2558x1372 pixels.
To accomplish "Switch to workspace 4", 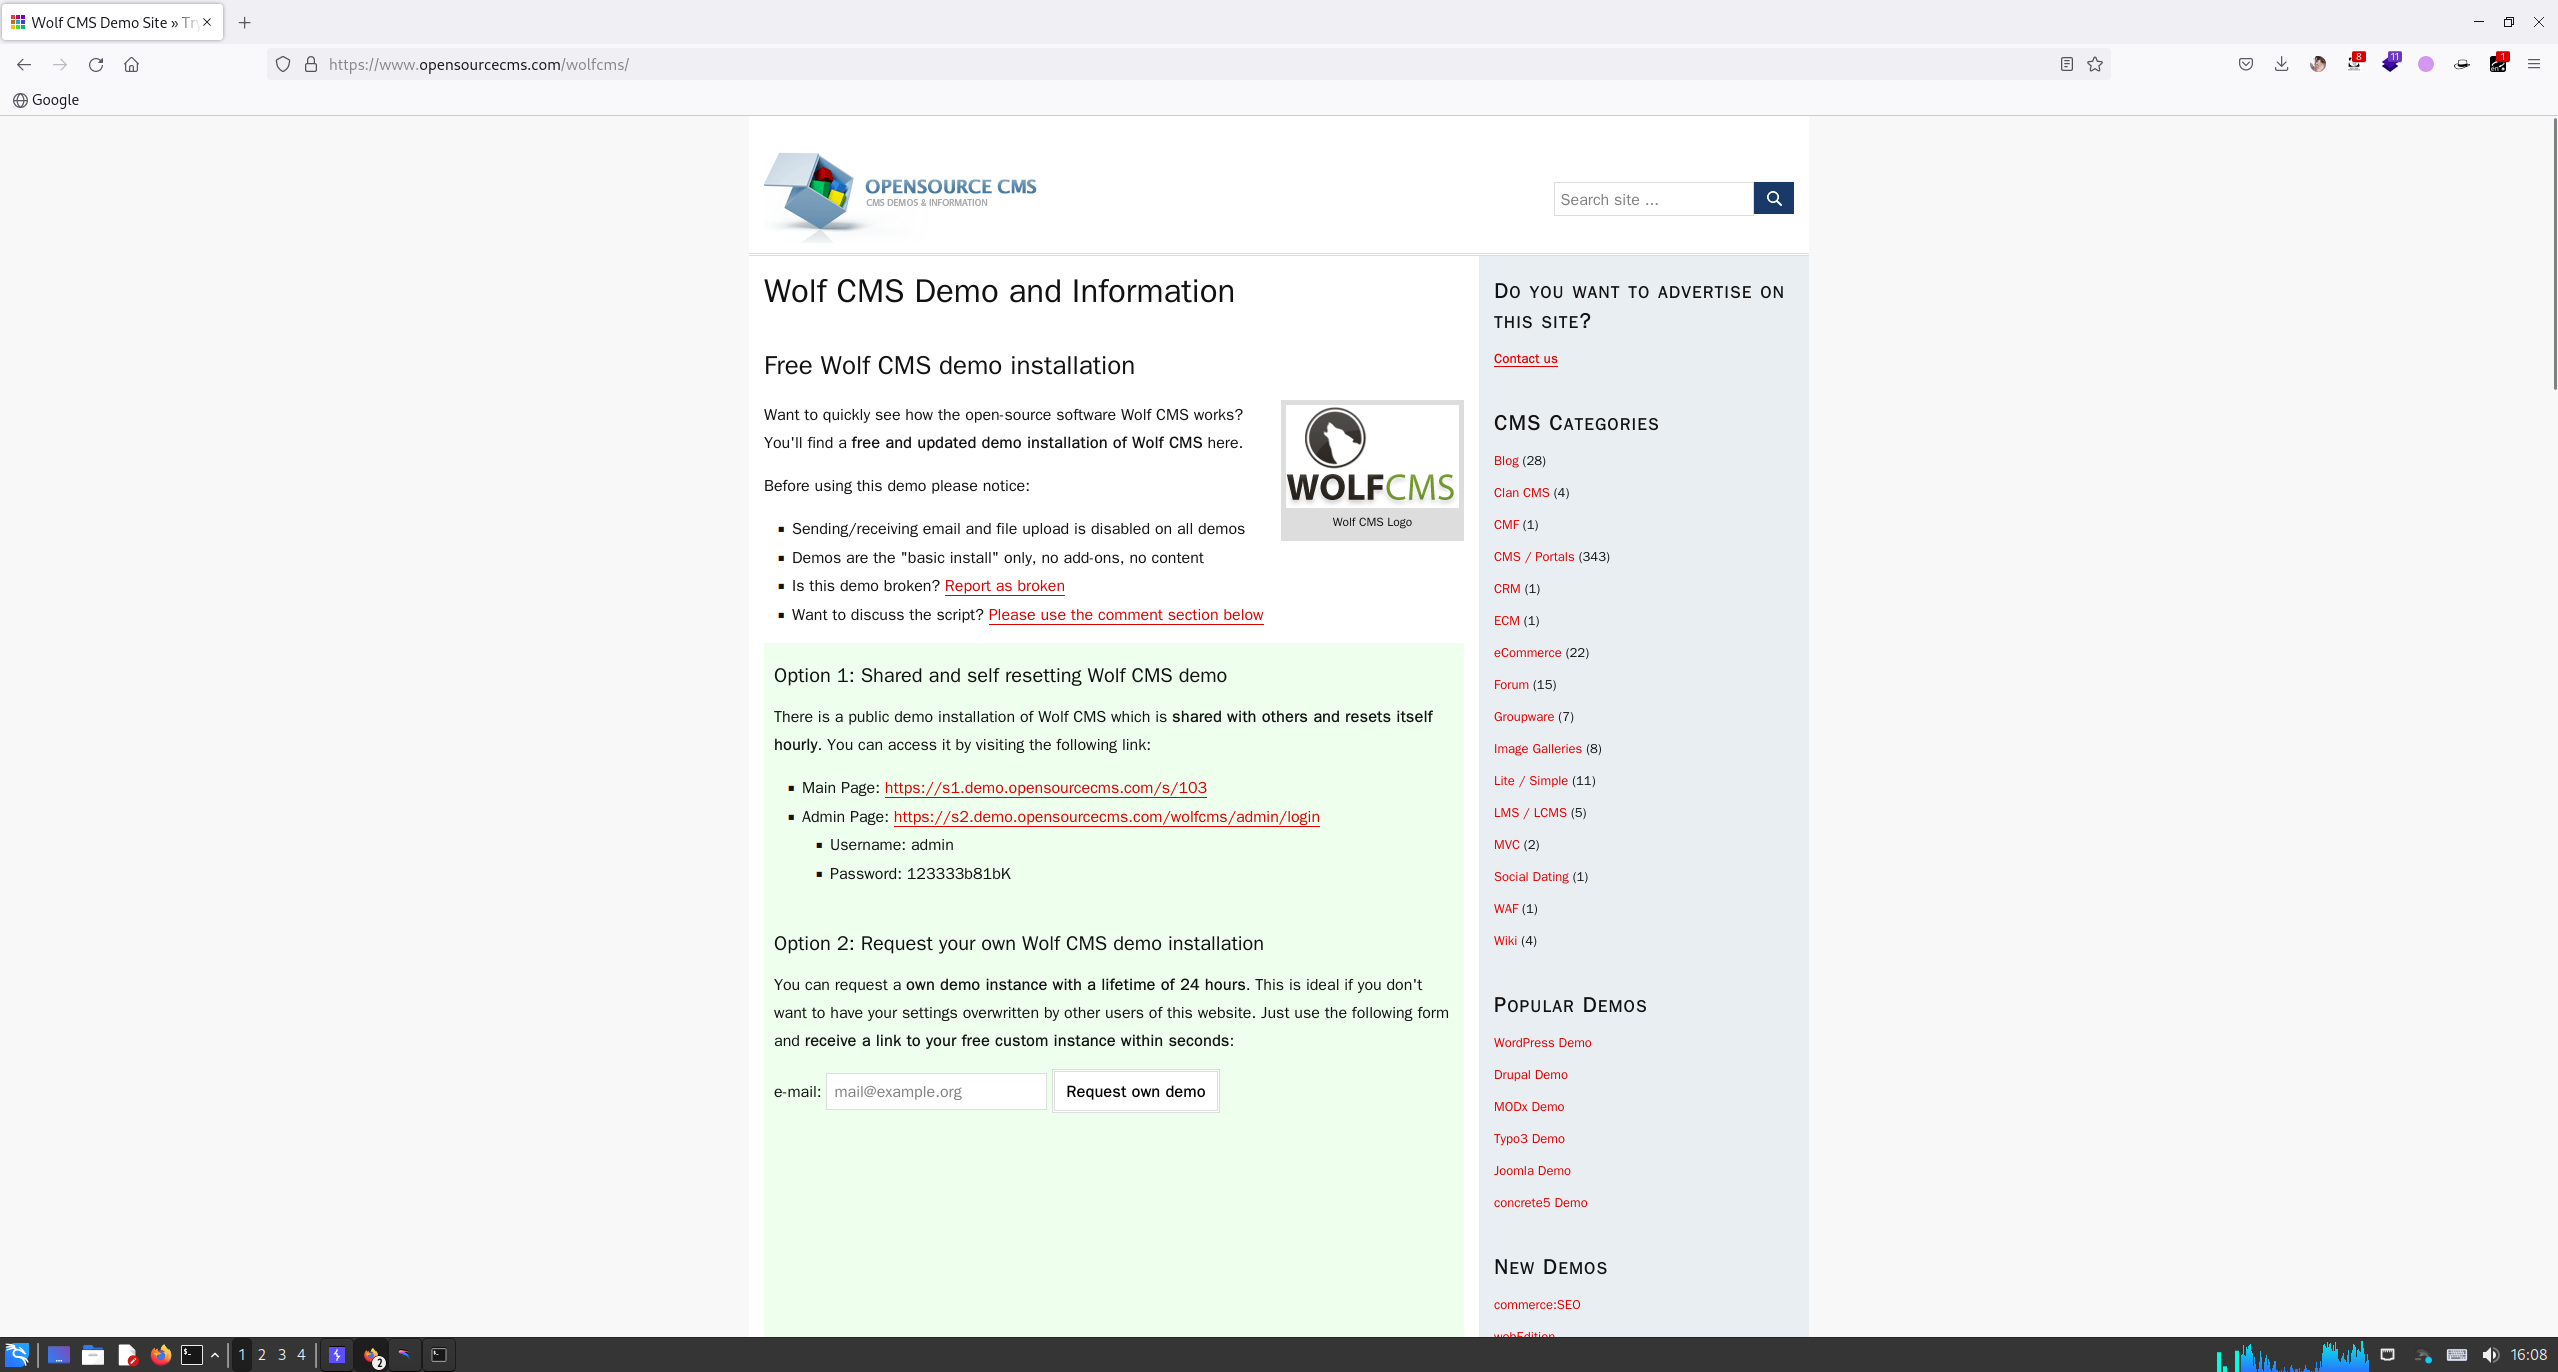I will click(x=301, y=1355).
